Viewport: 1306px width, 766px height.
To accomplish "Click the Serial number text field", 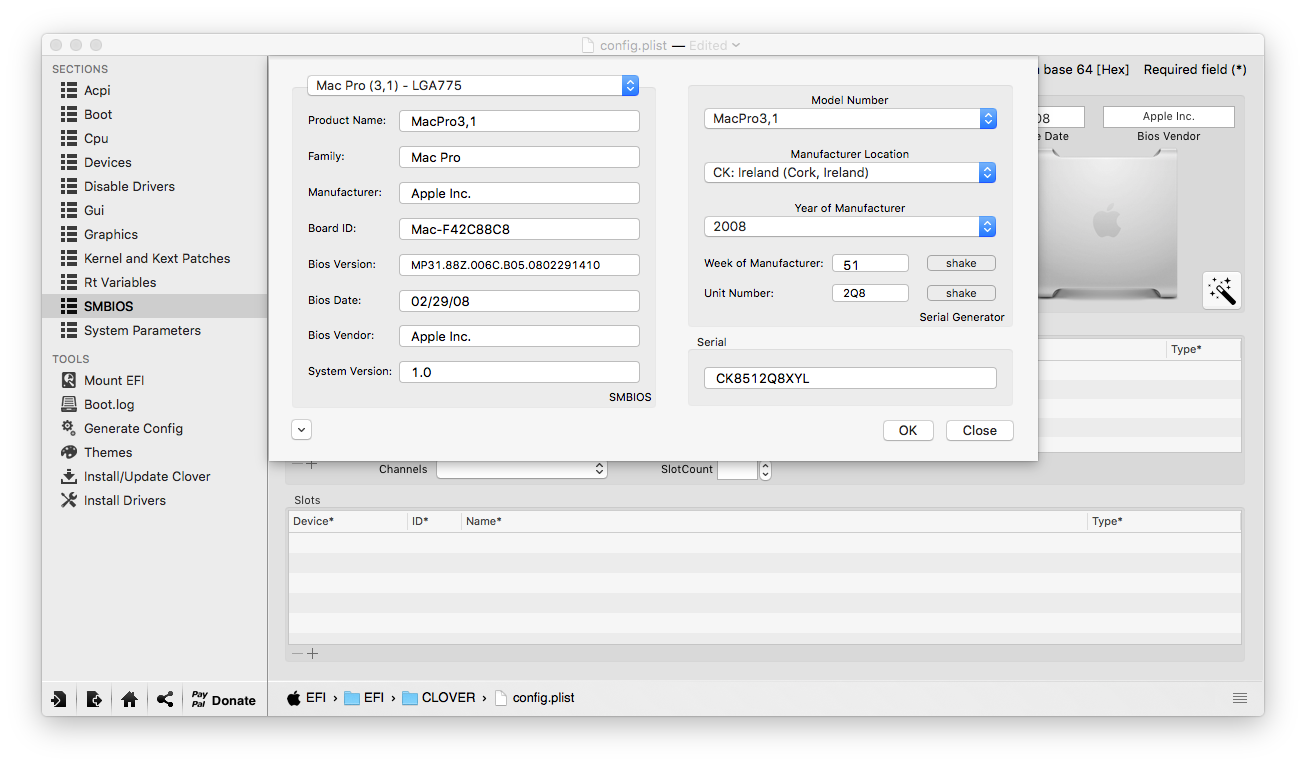I will (850, 378).
